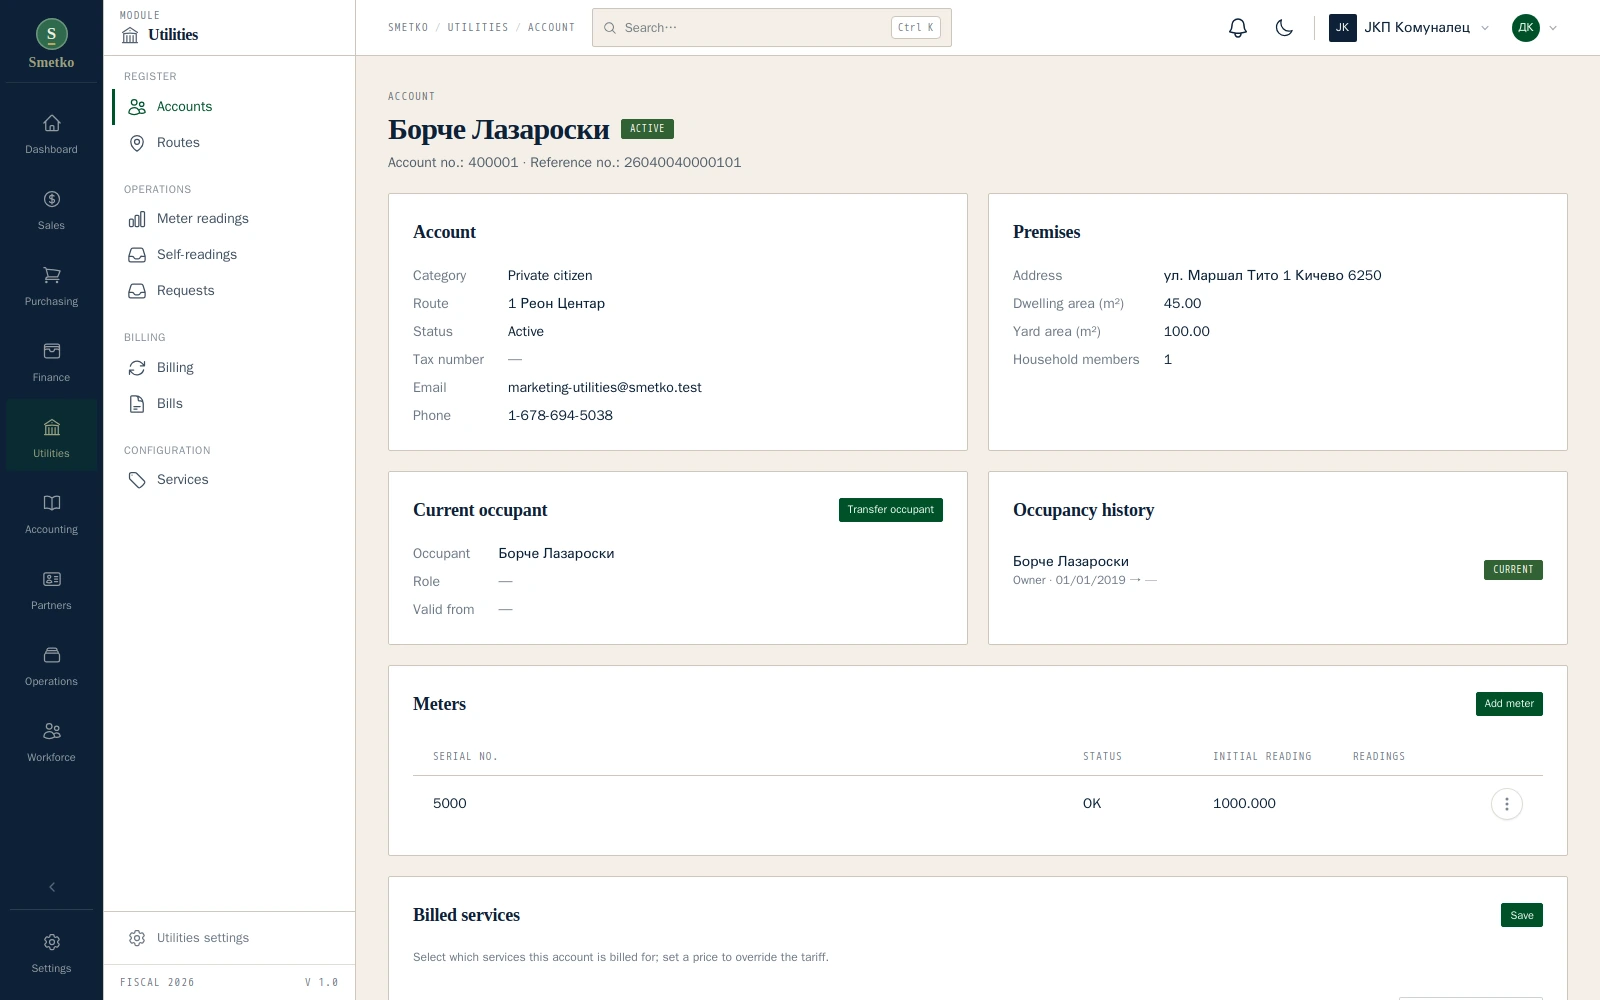Open the Dashboard module

tap(51, 135)
